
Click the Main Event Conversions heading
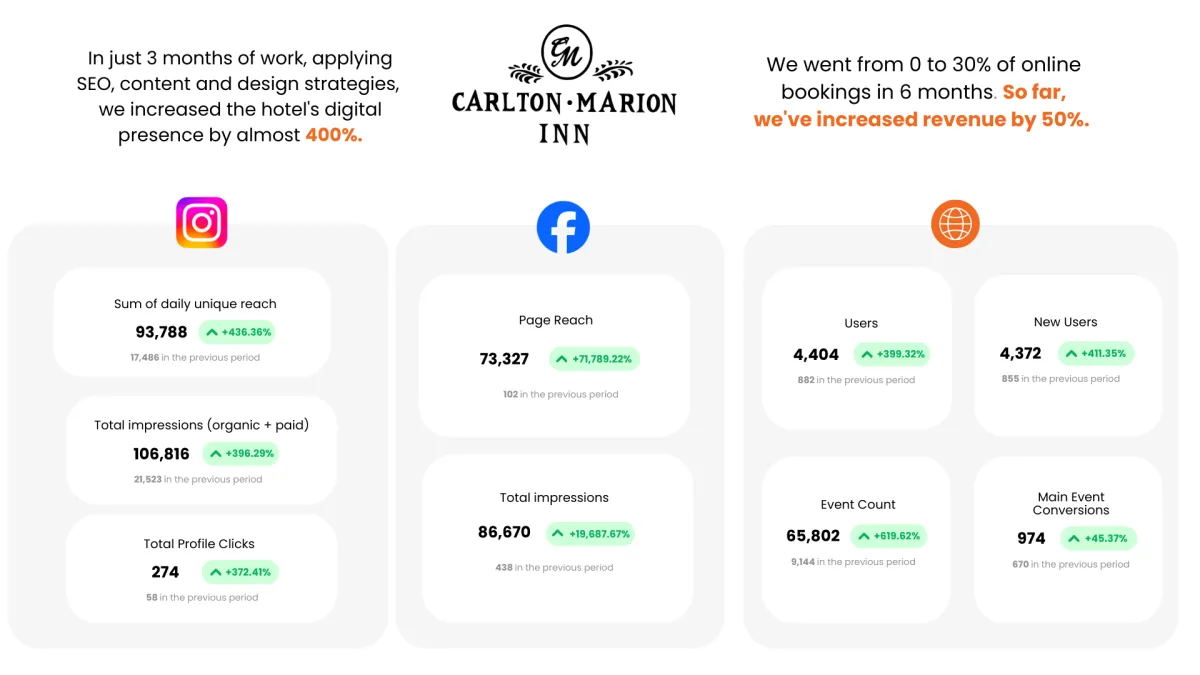pos(1071,503)
